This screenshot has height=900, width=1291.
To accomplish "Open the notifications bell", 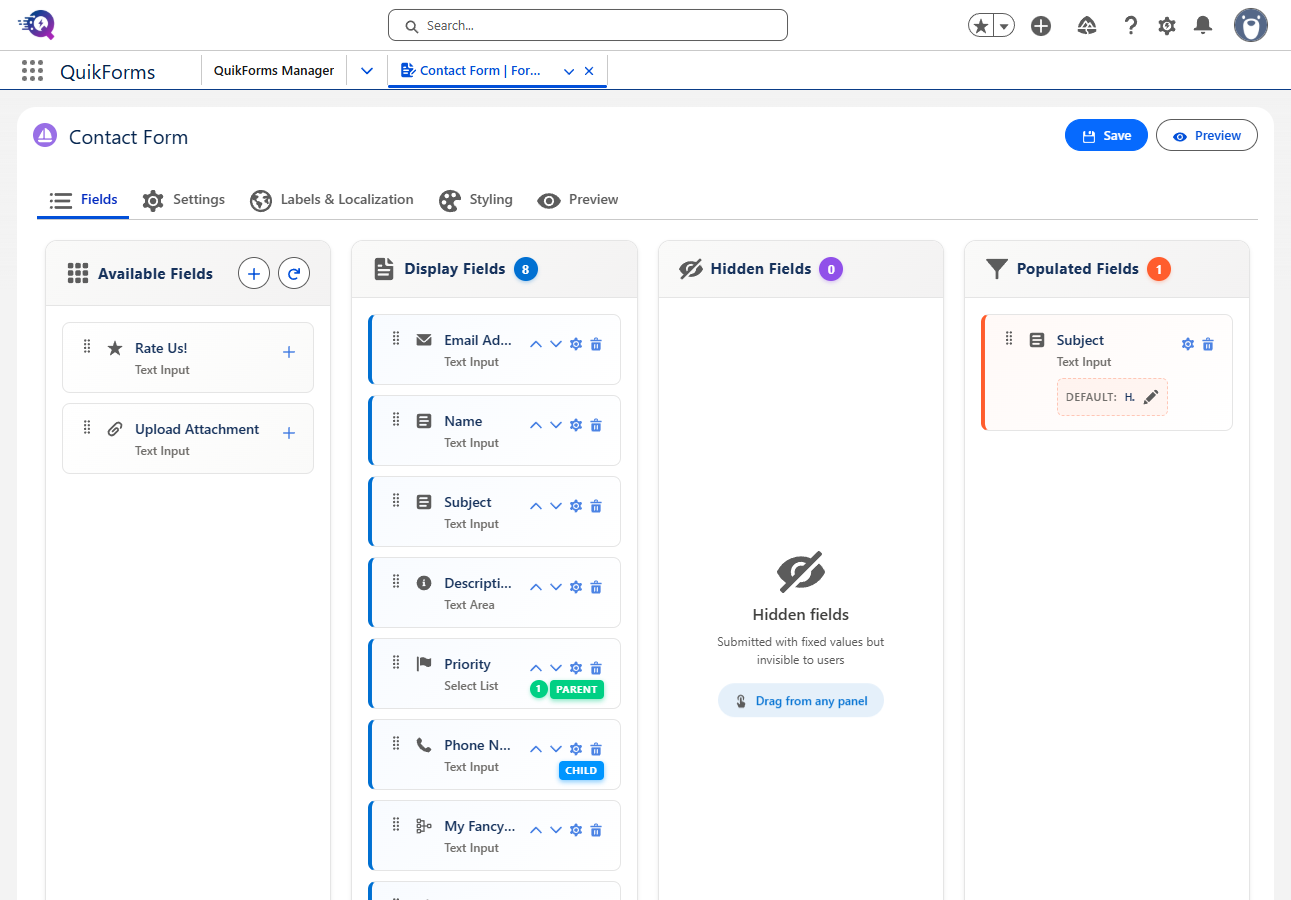I will (x=1203, y=25).
